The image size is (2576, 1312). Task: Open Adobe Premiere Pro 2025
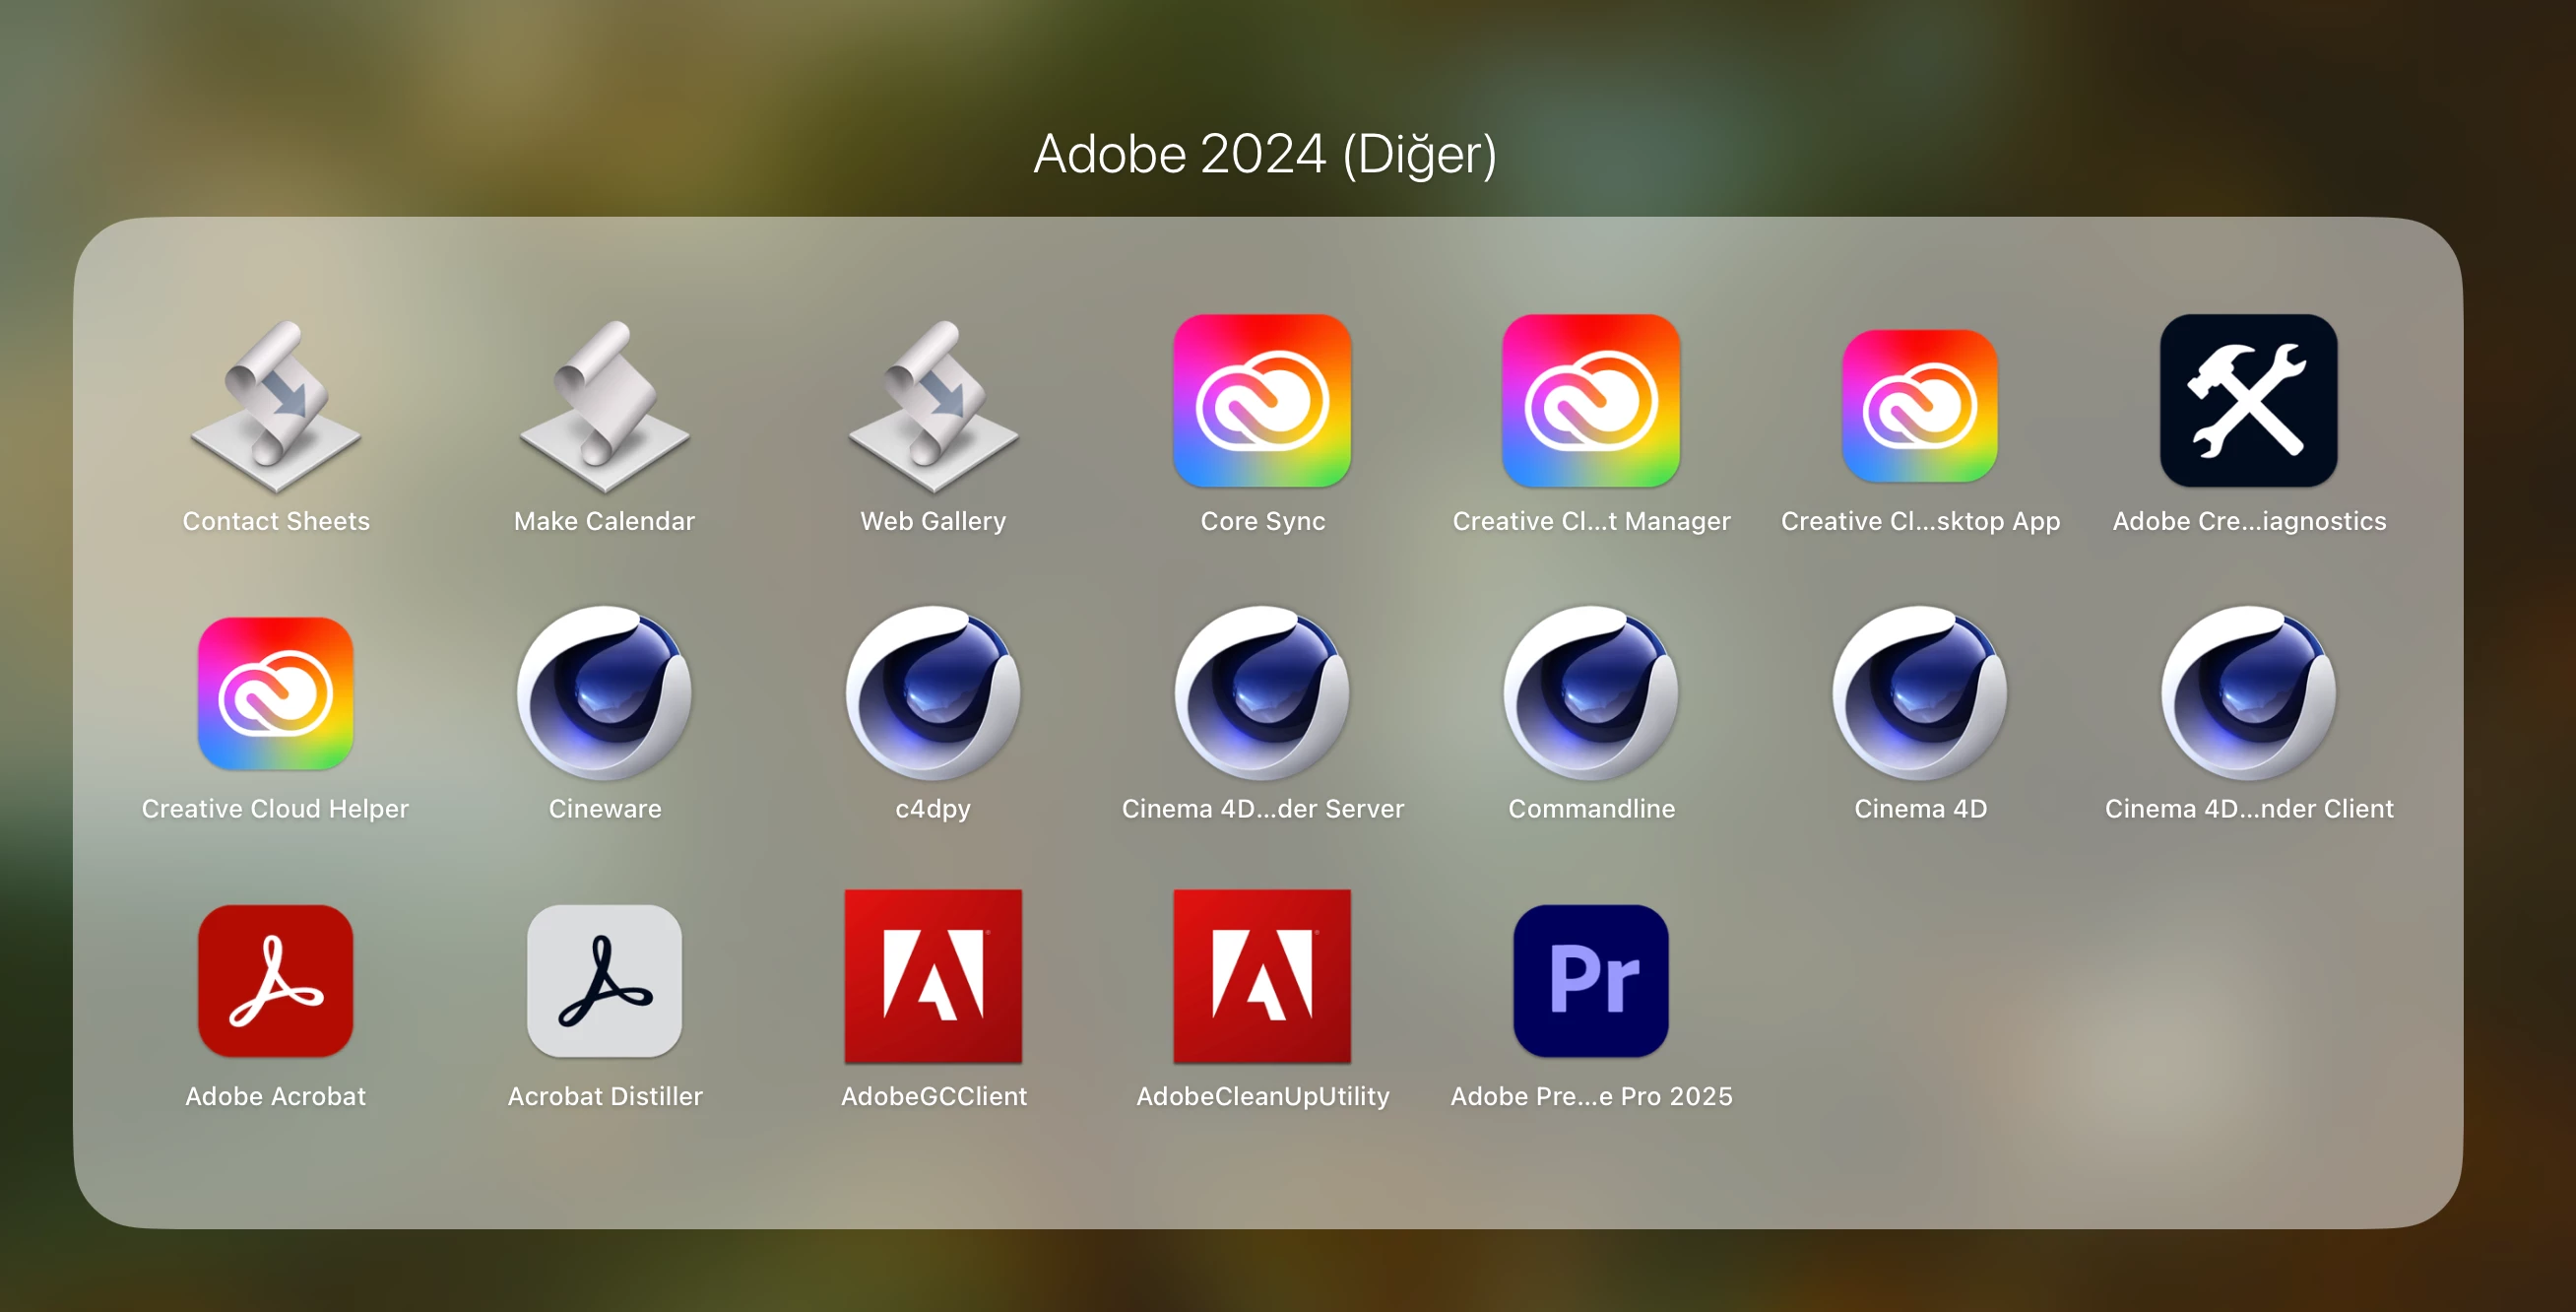point(1591,980)
